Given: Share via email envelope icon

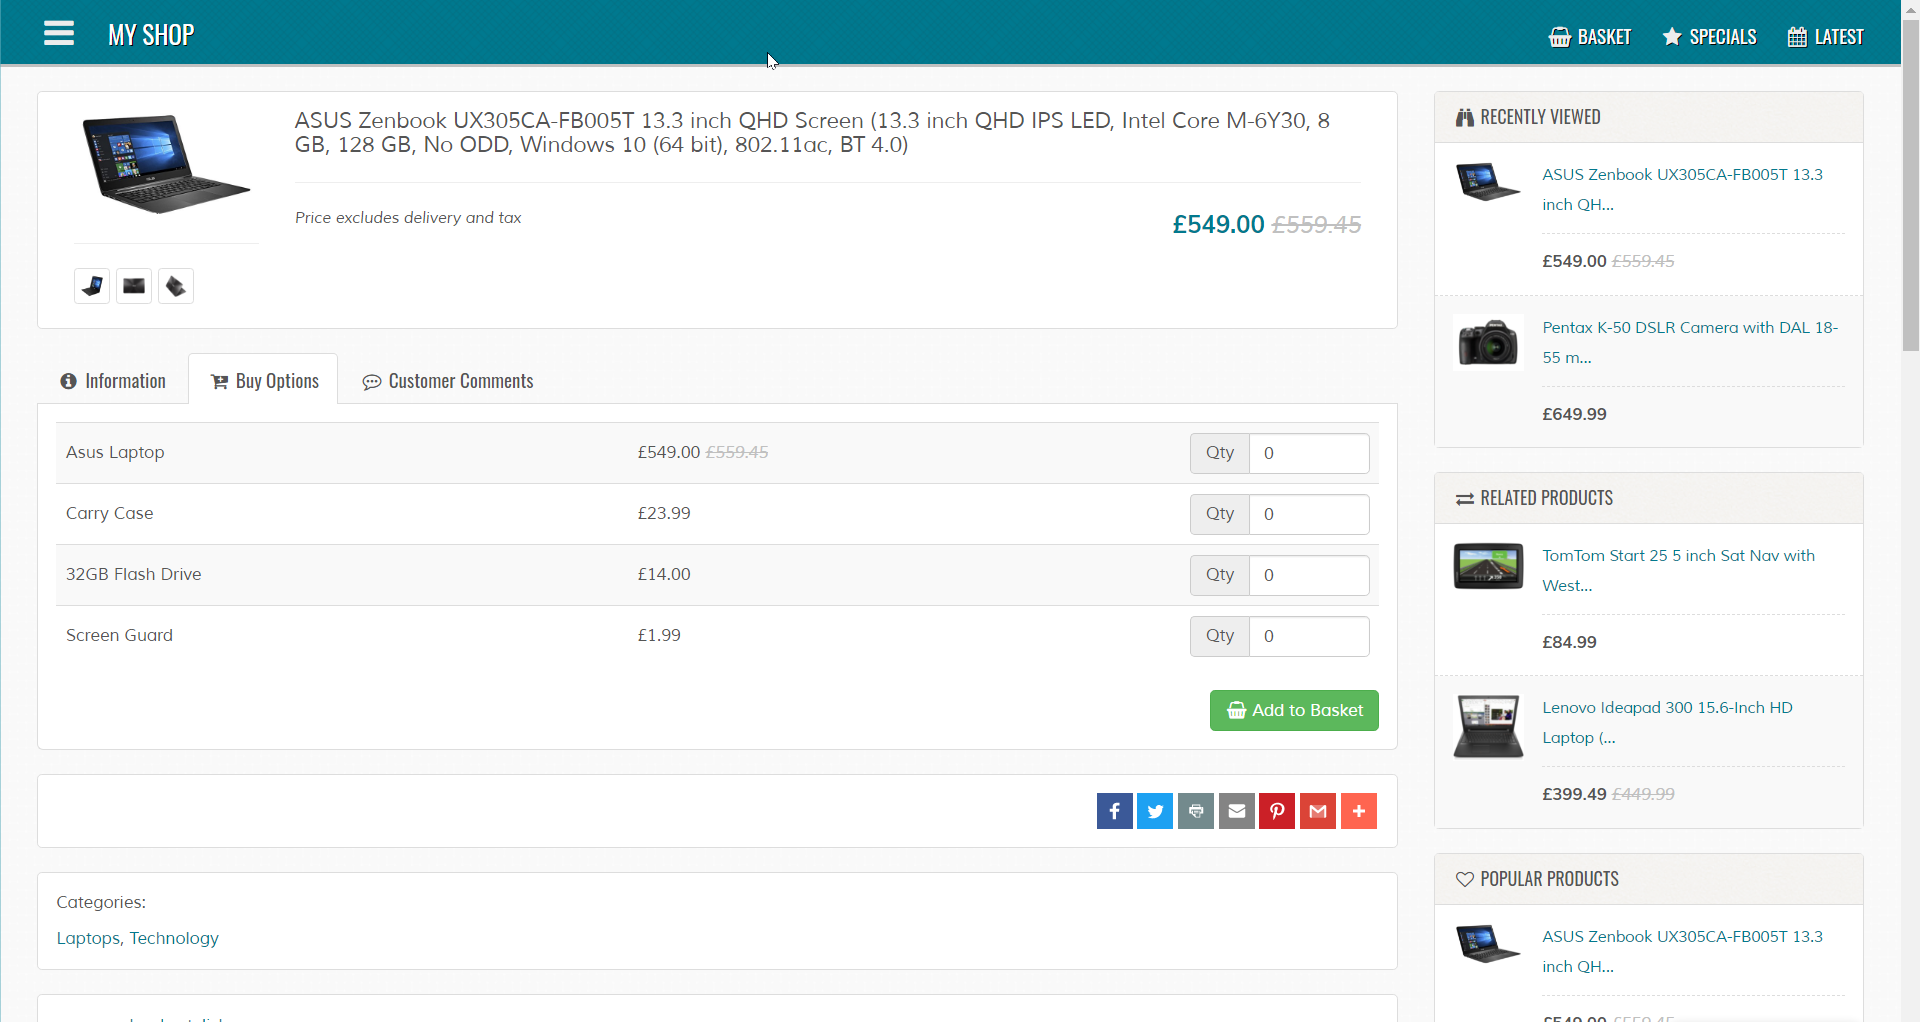Looking at the screenshot, I should click(x=1237, y=811).
